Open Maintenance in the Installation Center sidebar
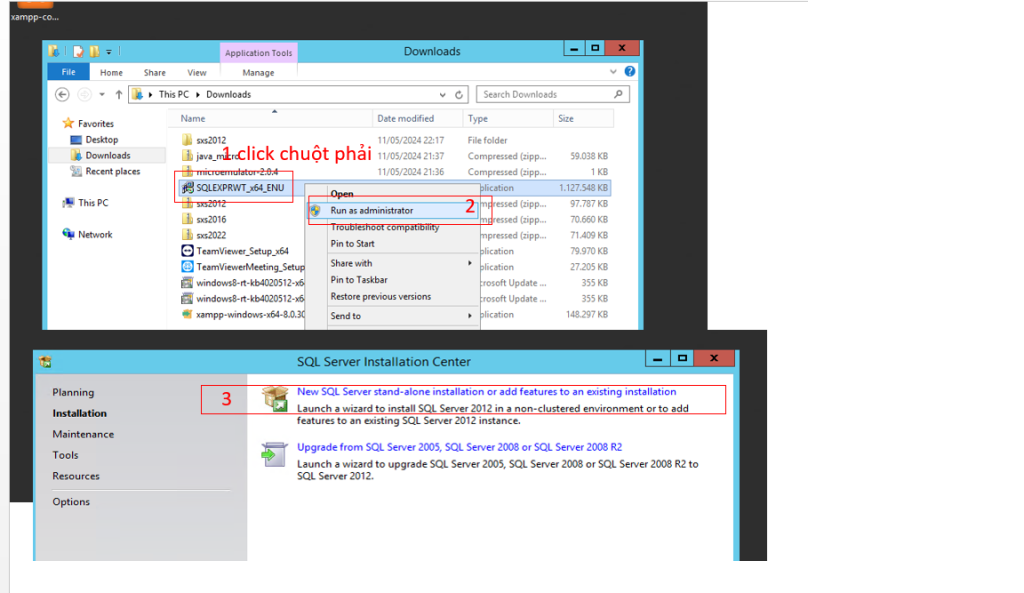The image size is (1024, 593). point(83,434)
